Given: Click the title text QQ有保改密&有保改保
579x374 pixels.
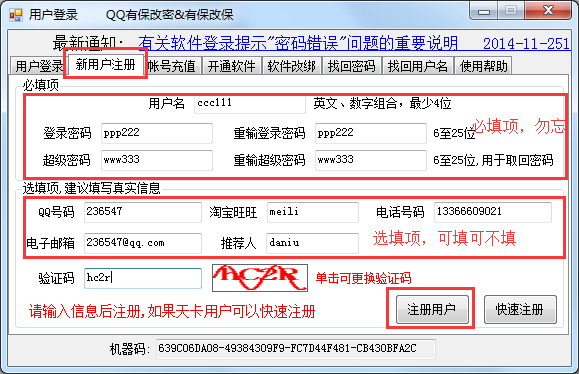Looking at the screenshot, I should [x=169, y=15].
